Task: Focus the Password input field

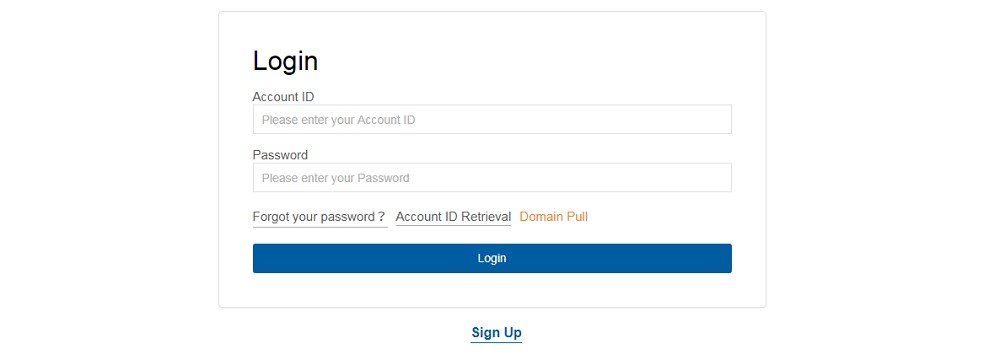Action: point(492,177)
